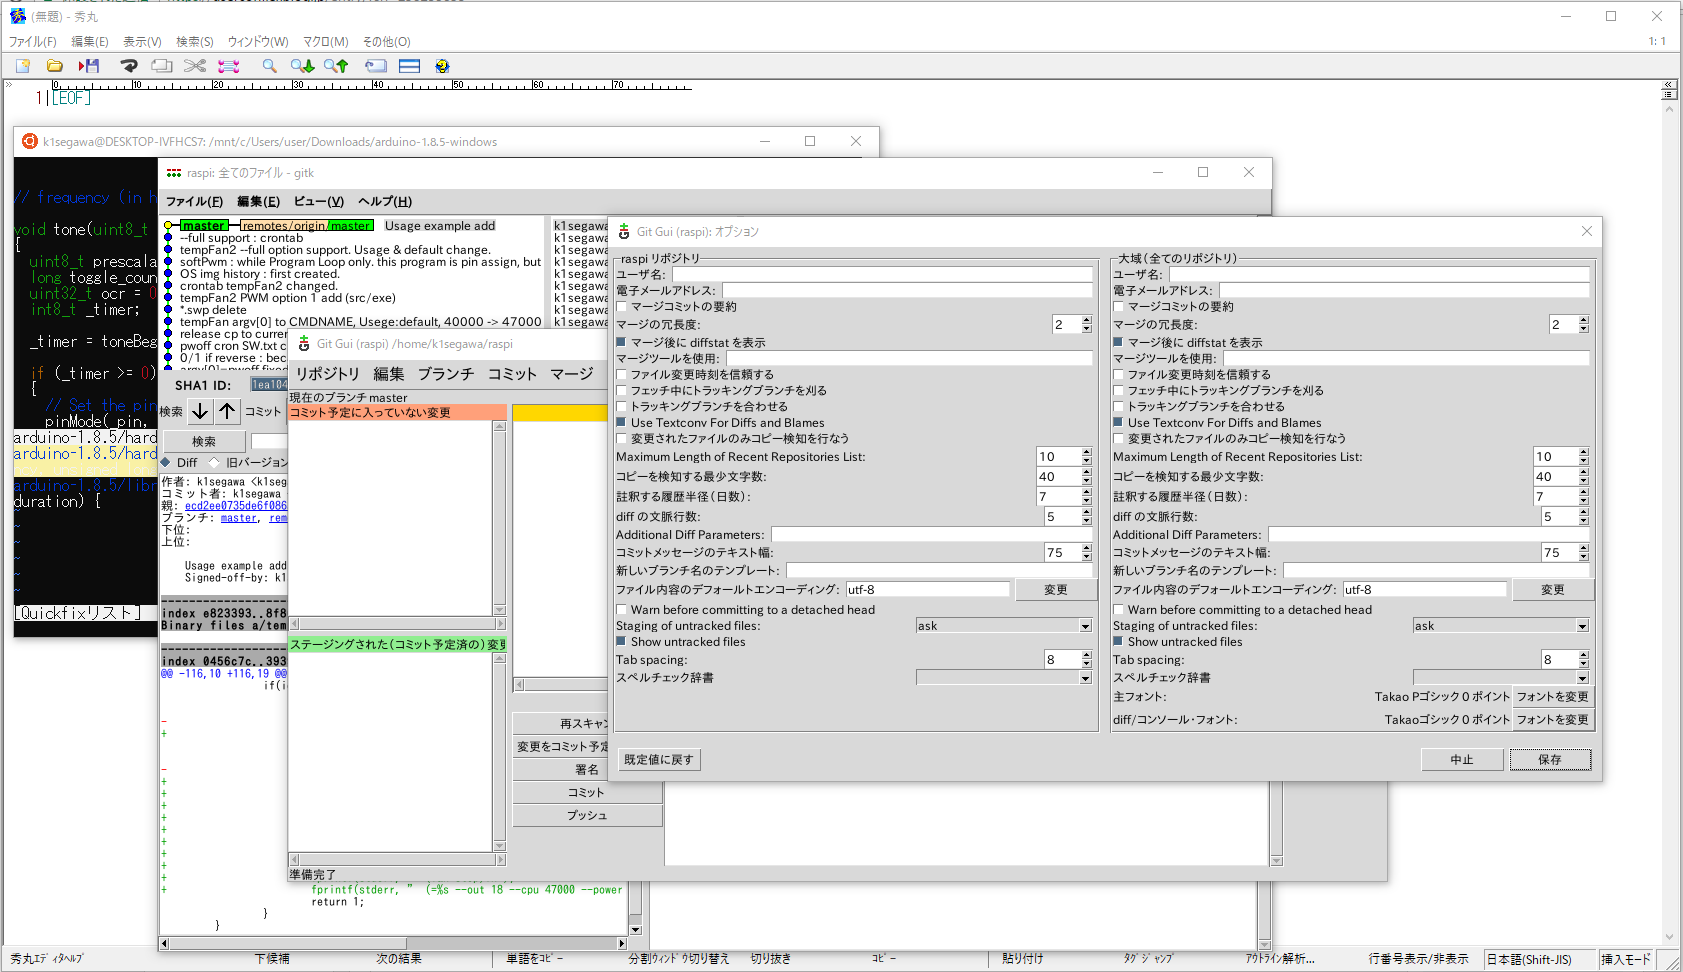Click the Find previous up-arrow icon
Image resolution: width=1683 pixels, height=972 pixels.
point(336,66)
